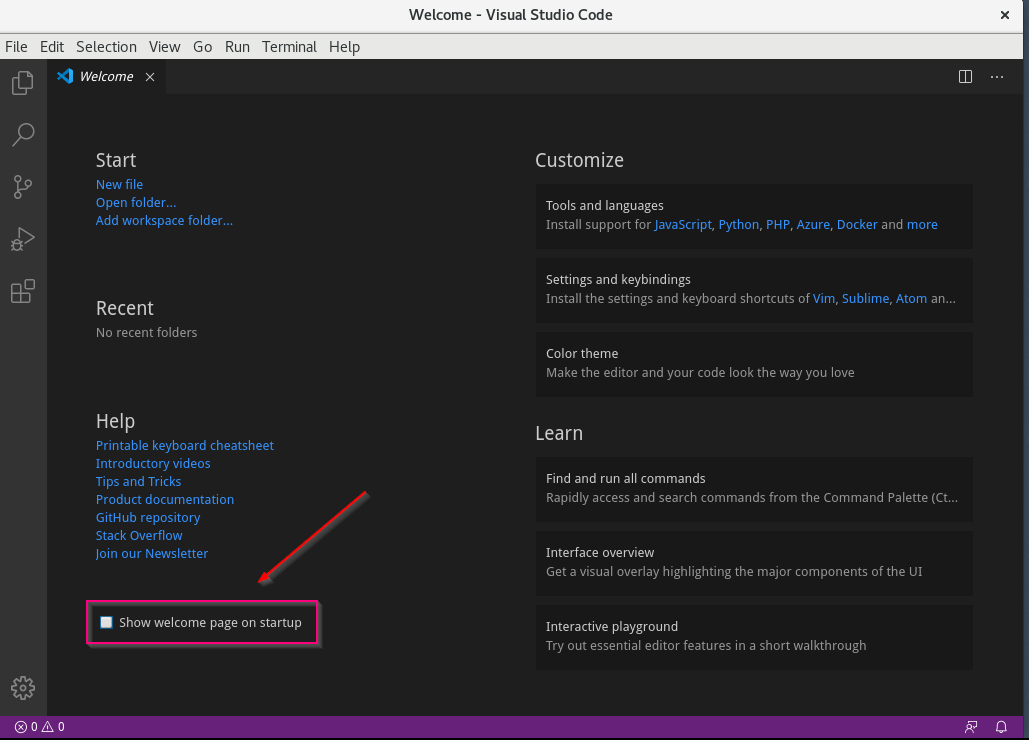The image size is (1029, 740).
Task: Open the Printable keyboard cheatsheet link
Action: tap(184, 445)
